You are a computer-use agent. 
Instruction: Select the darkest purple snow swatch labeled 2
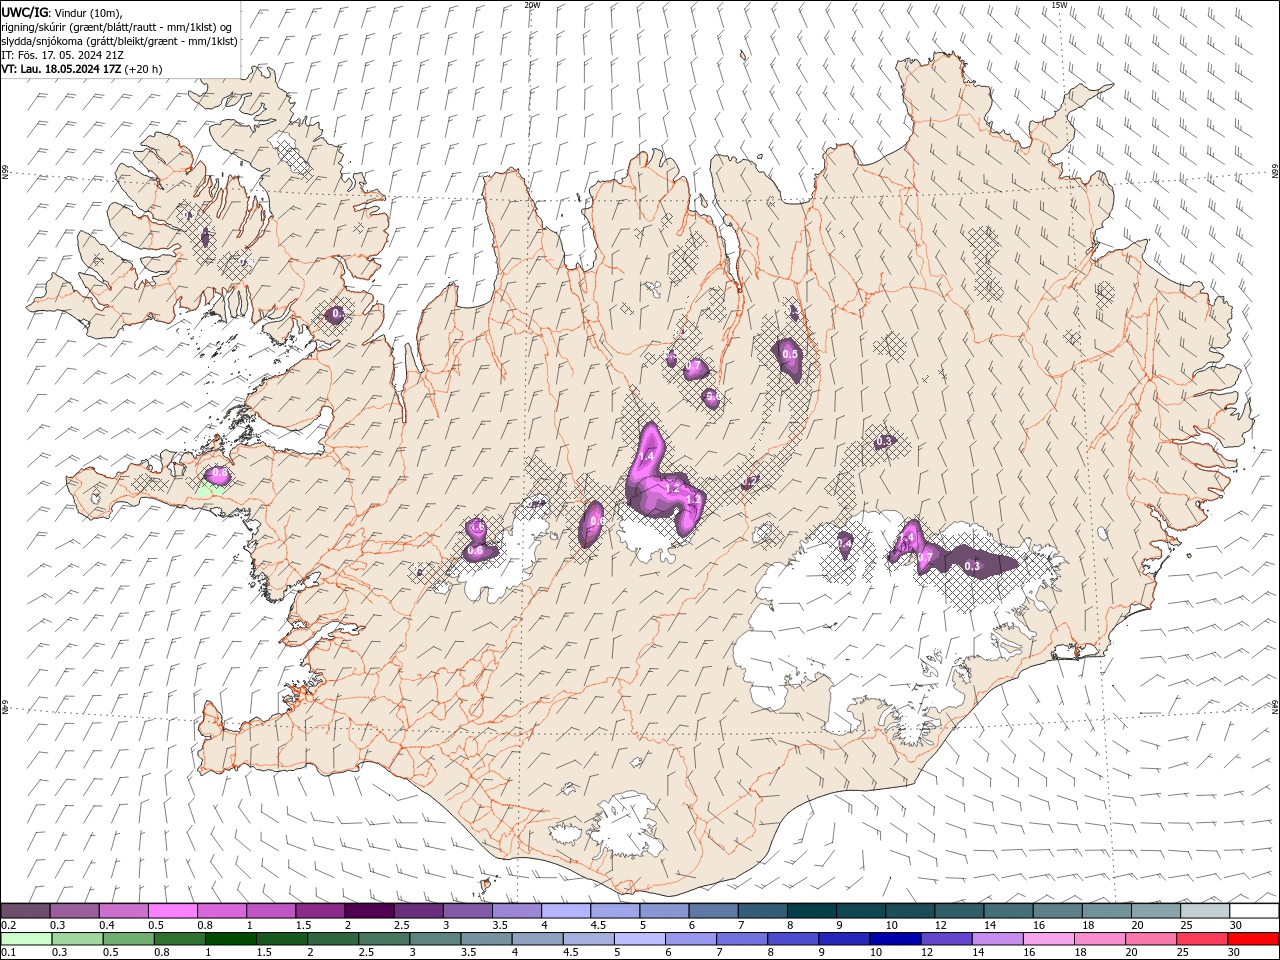(369, 911)
